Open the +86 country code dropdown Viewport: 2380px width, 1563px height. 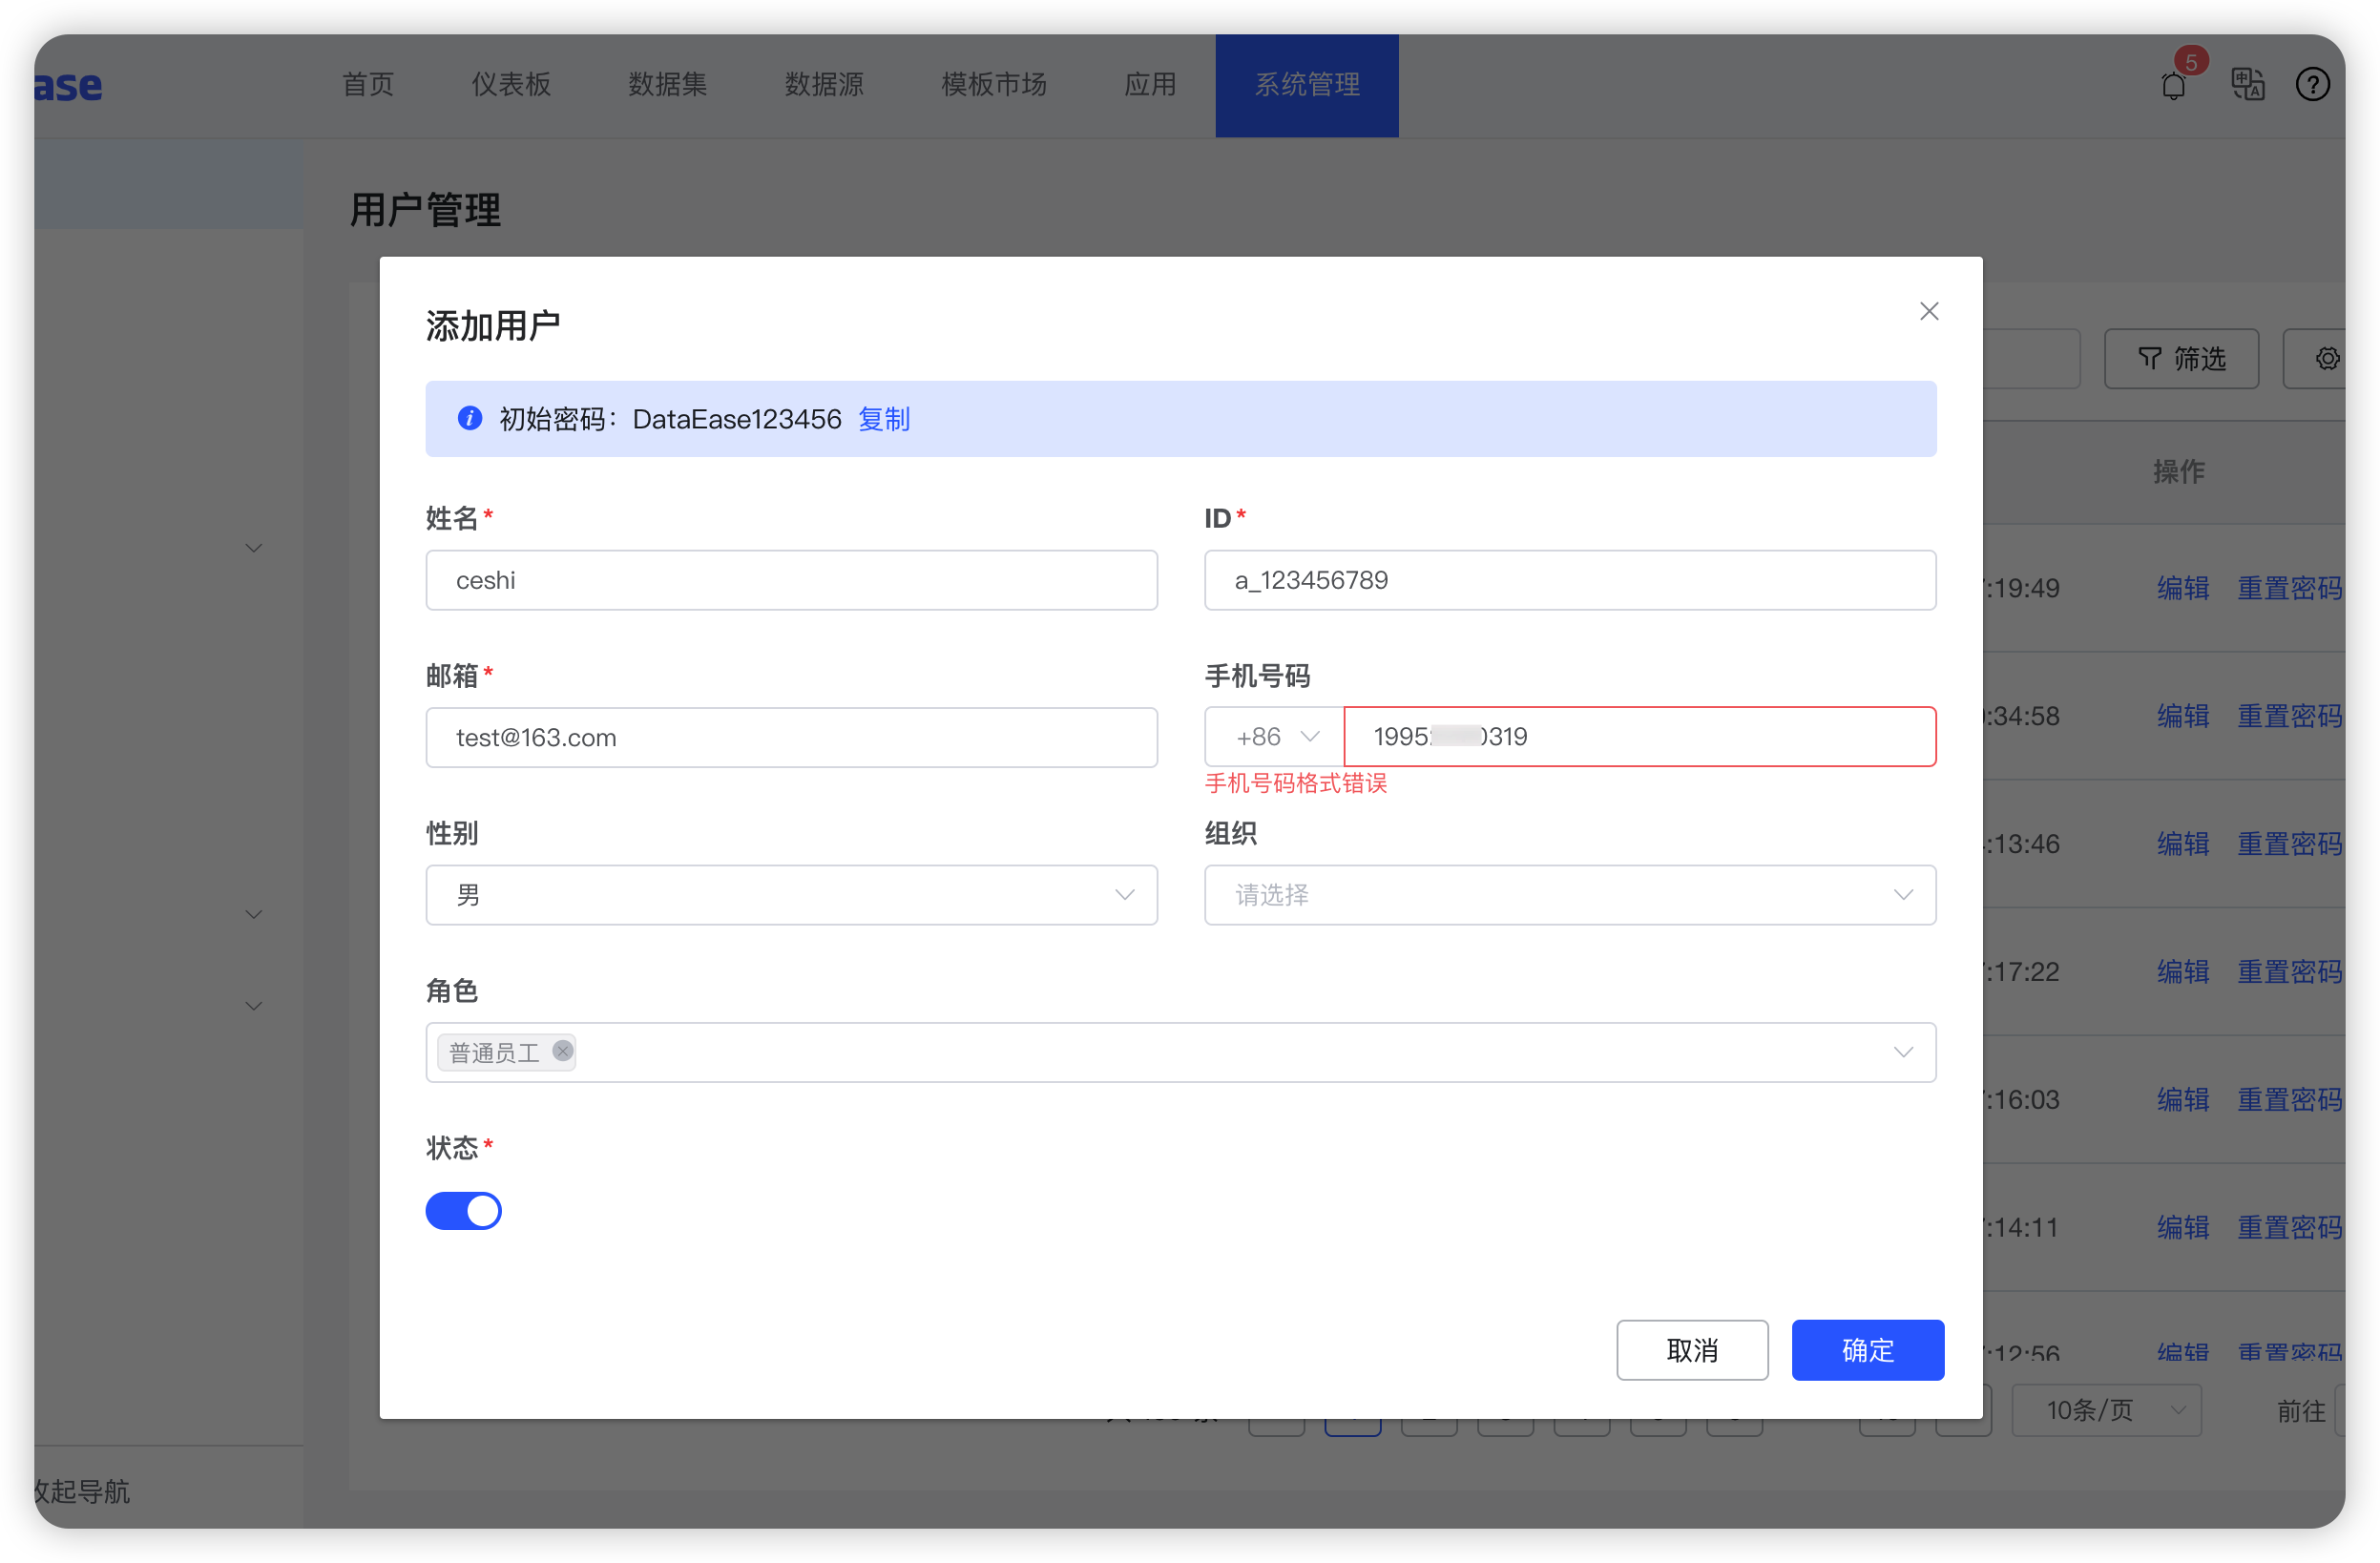[x=1274, y=737]
